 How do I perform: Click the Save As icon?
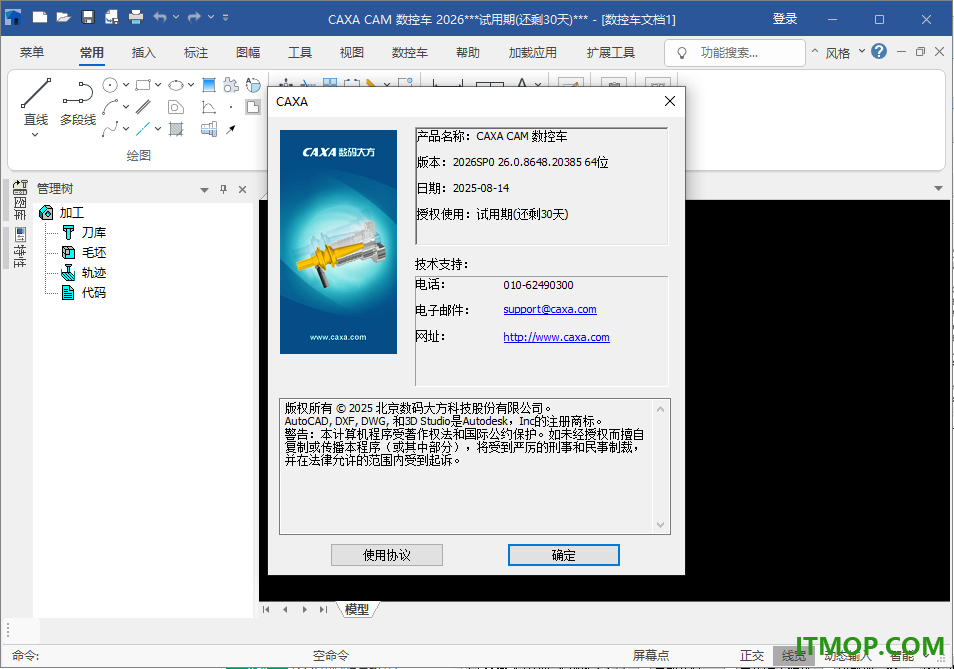pos(111,18)
